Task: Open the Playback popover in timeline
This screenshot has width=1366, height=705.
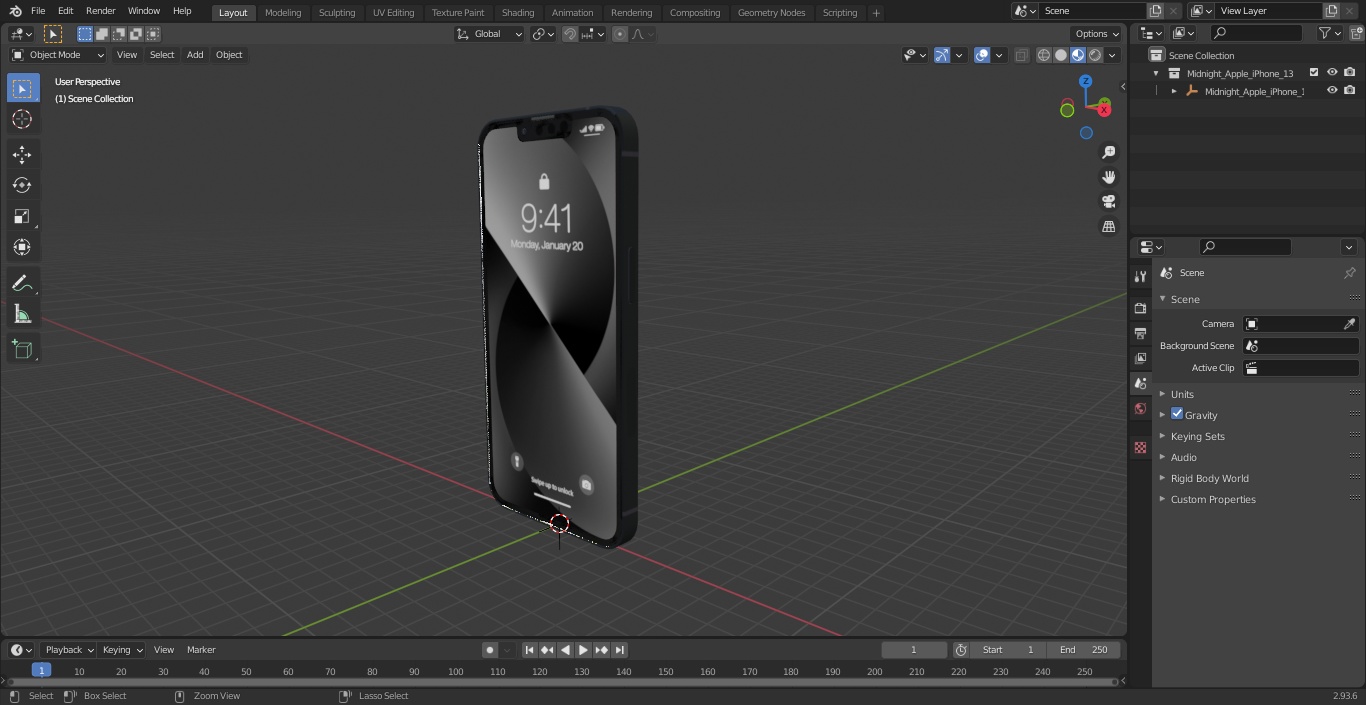Action: (68, 650)
